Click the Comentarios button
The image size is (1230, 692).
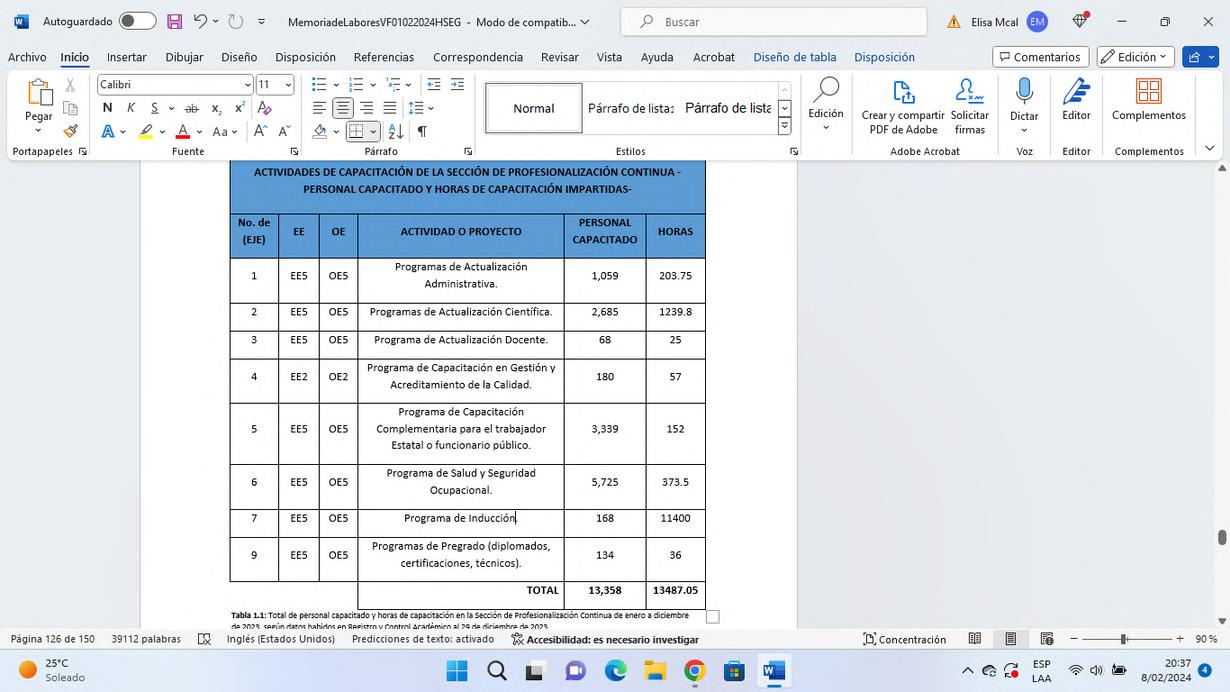point(1040,57)
